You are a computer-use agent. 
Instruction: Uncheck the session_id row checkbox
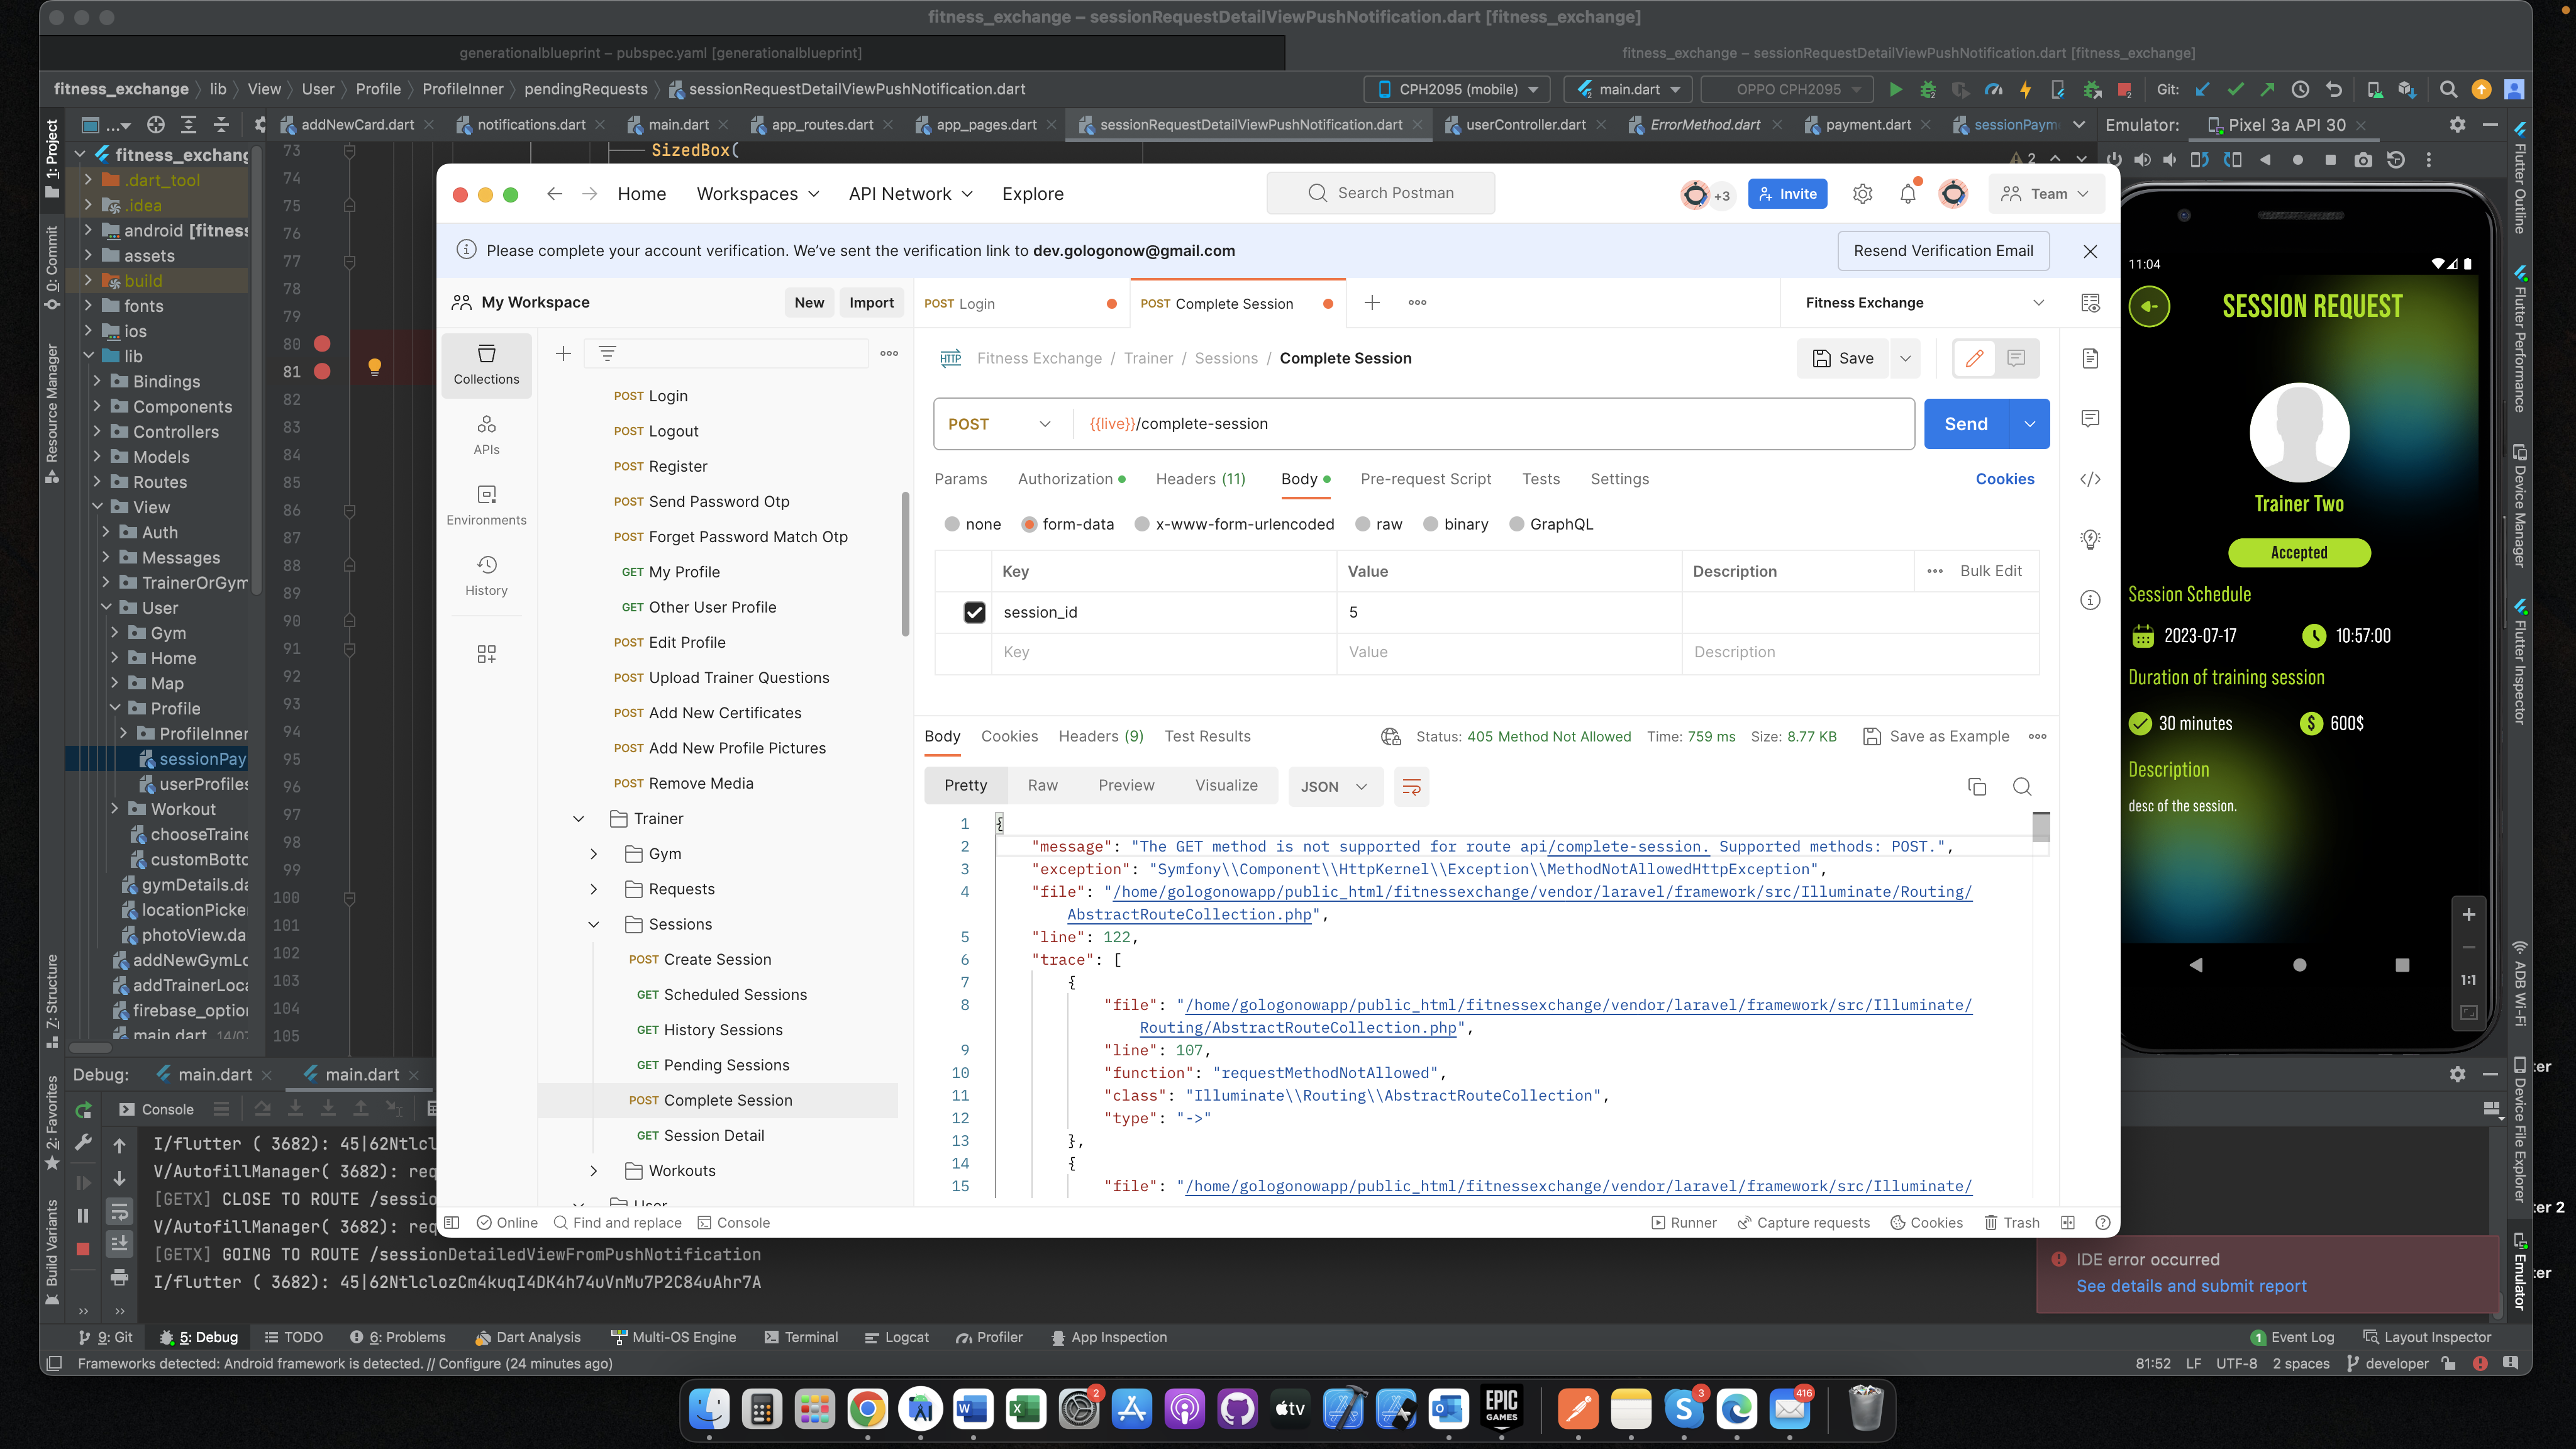(x=974, y=612)
